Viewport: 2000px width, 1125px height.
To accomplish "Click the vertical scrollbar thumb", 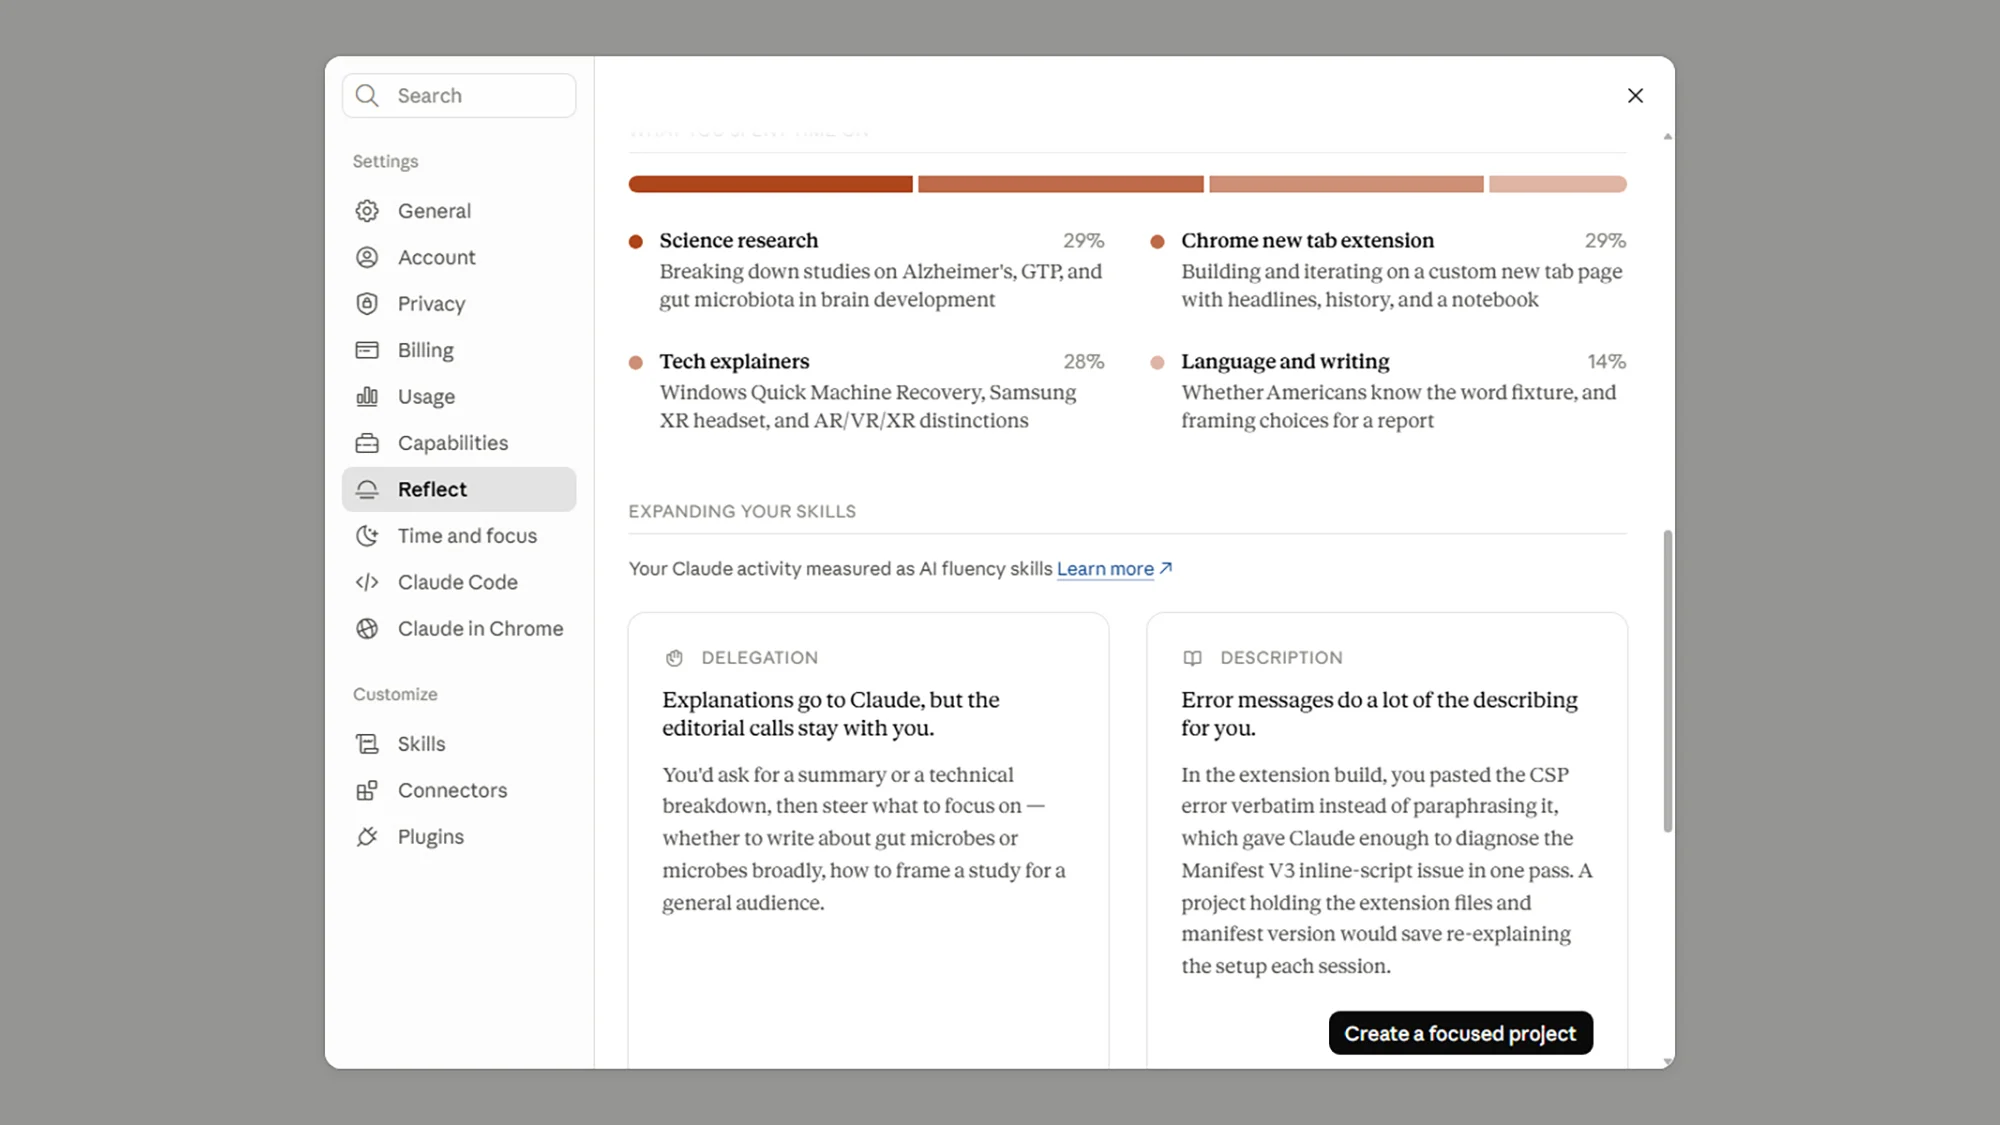I will click(x=1667, y=681).
